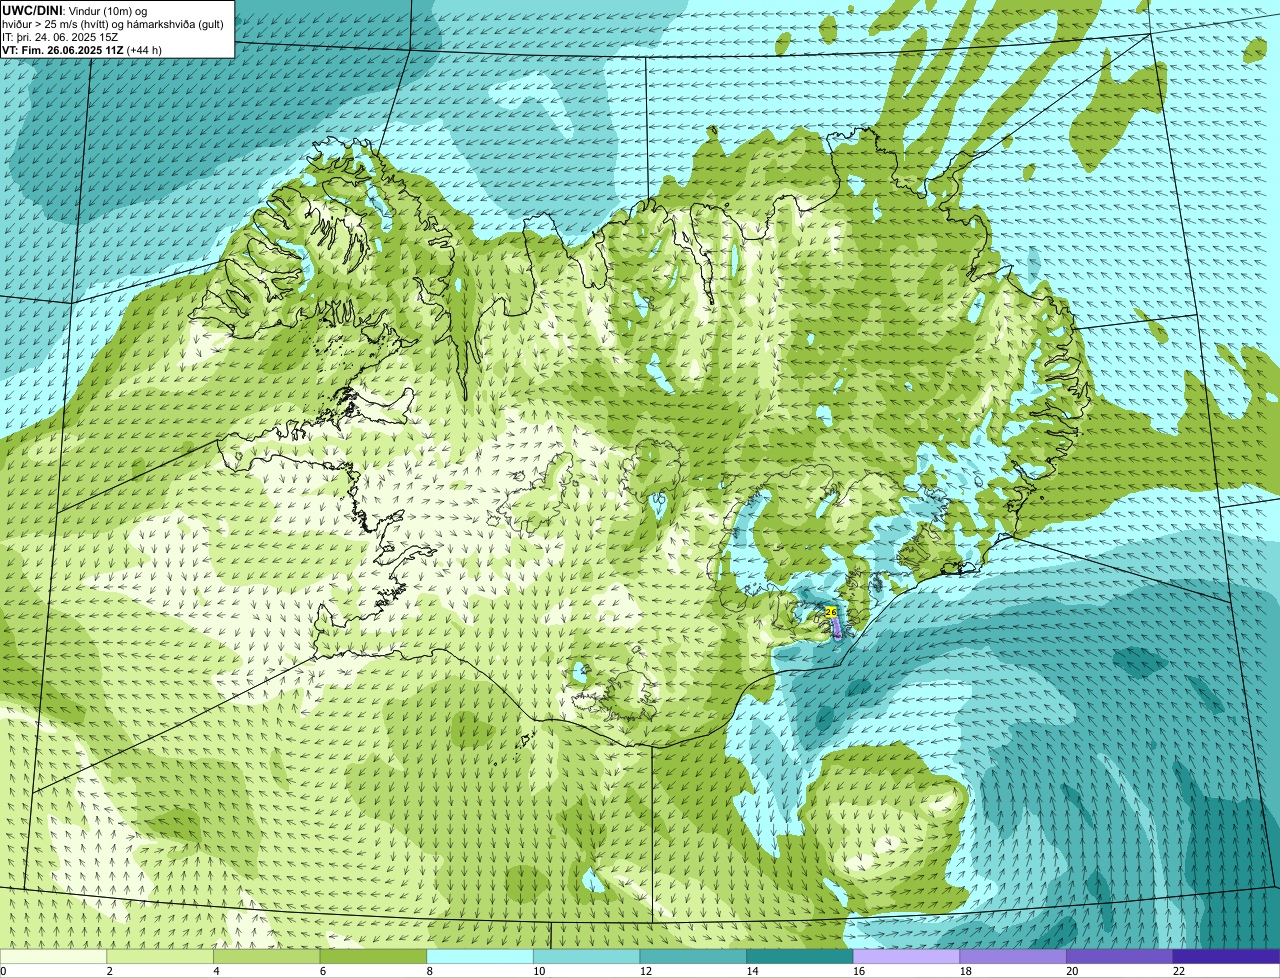Click the scale label "2"
The height and width of the screenshot is (978, 1280).
(x=109, y=971)
